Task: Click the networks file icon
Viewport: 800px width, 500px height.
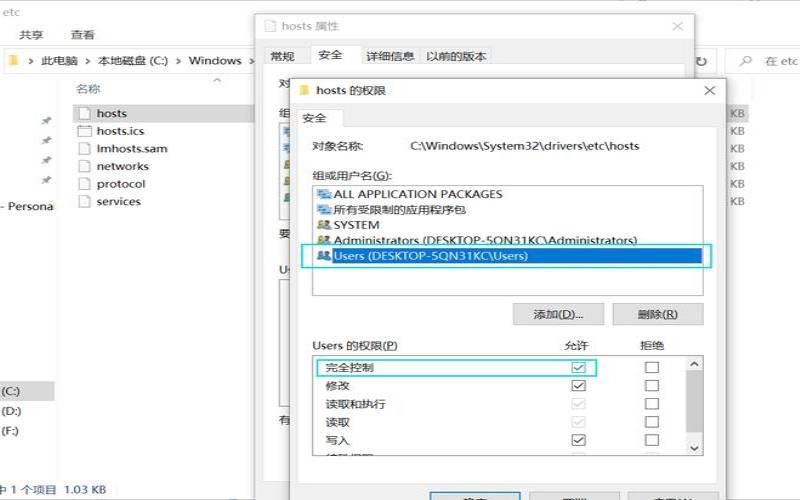Action: pos(85,166)
